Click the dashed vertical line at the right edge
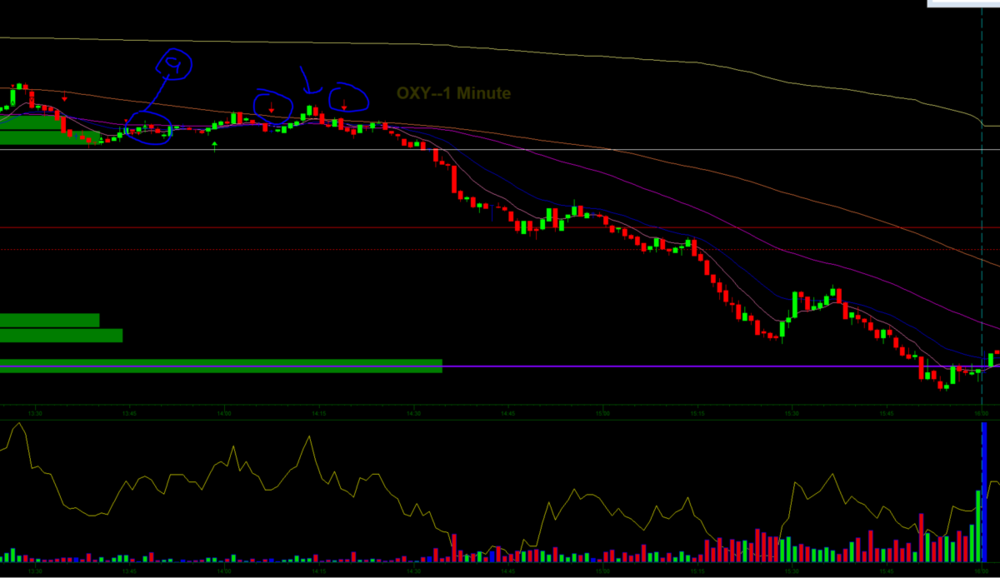This screenshot has height=578, width=1000. 981,250
